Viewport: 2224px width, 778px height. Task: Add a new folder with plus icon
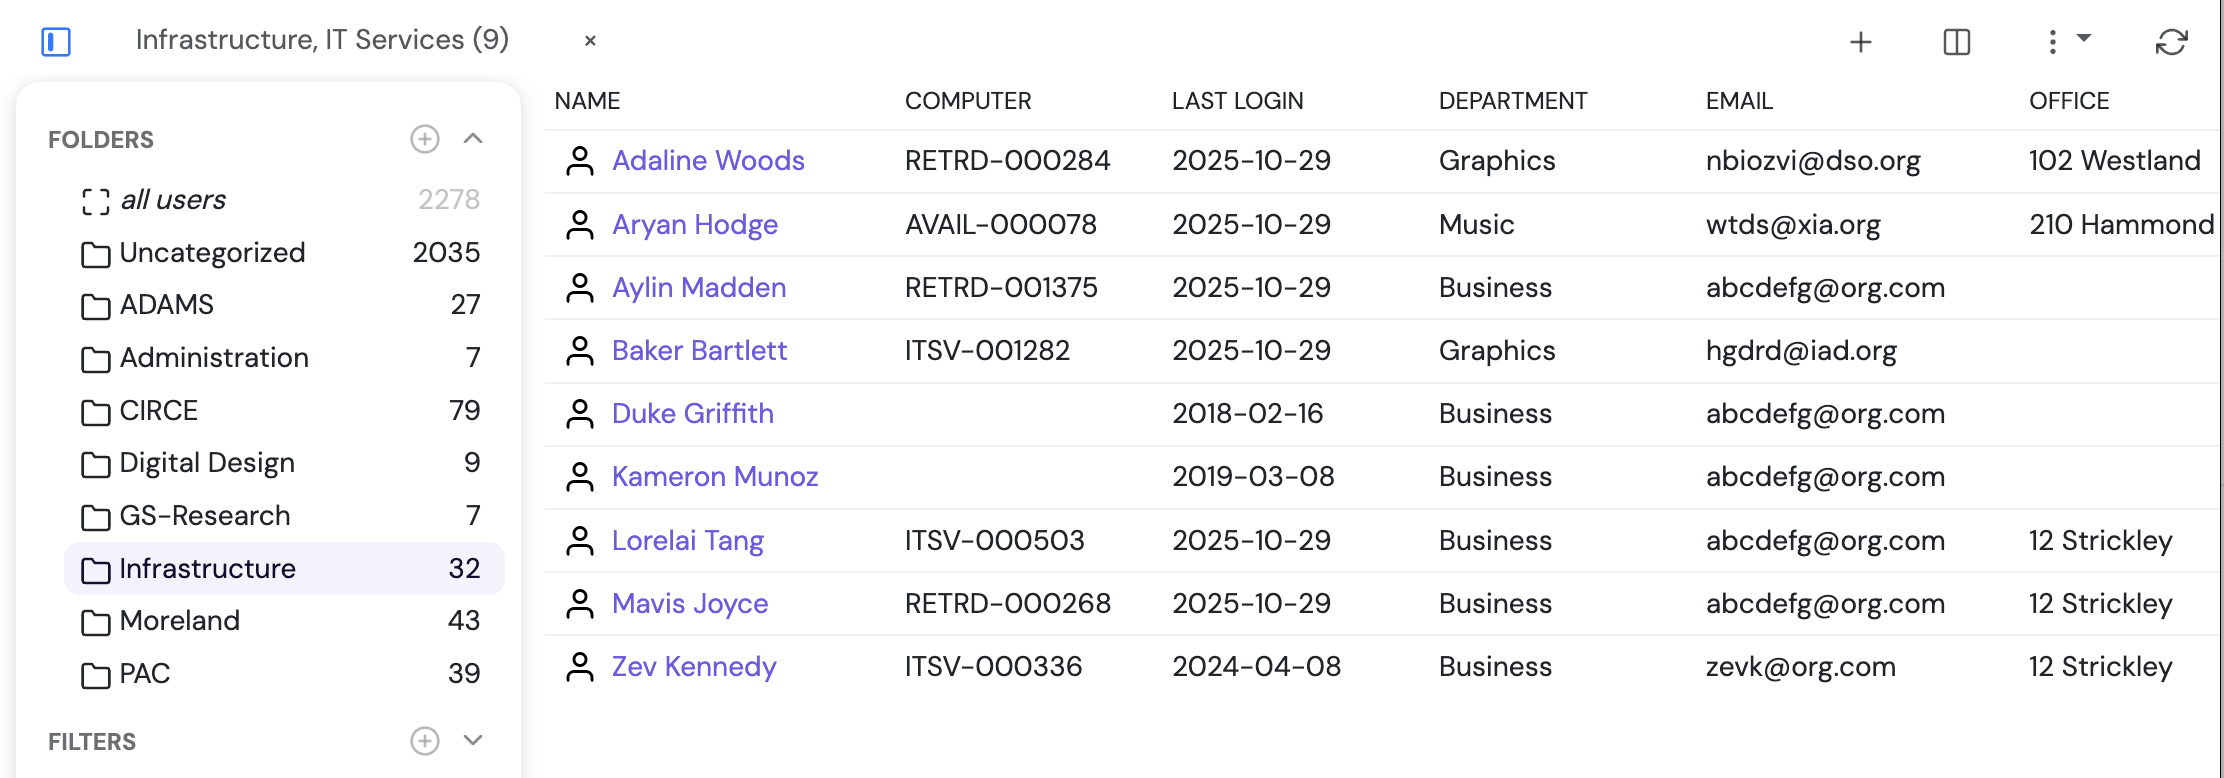coord(425,139)
